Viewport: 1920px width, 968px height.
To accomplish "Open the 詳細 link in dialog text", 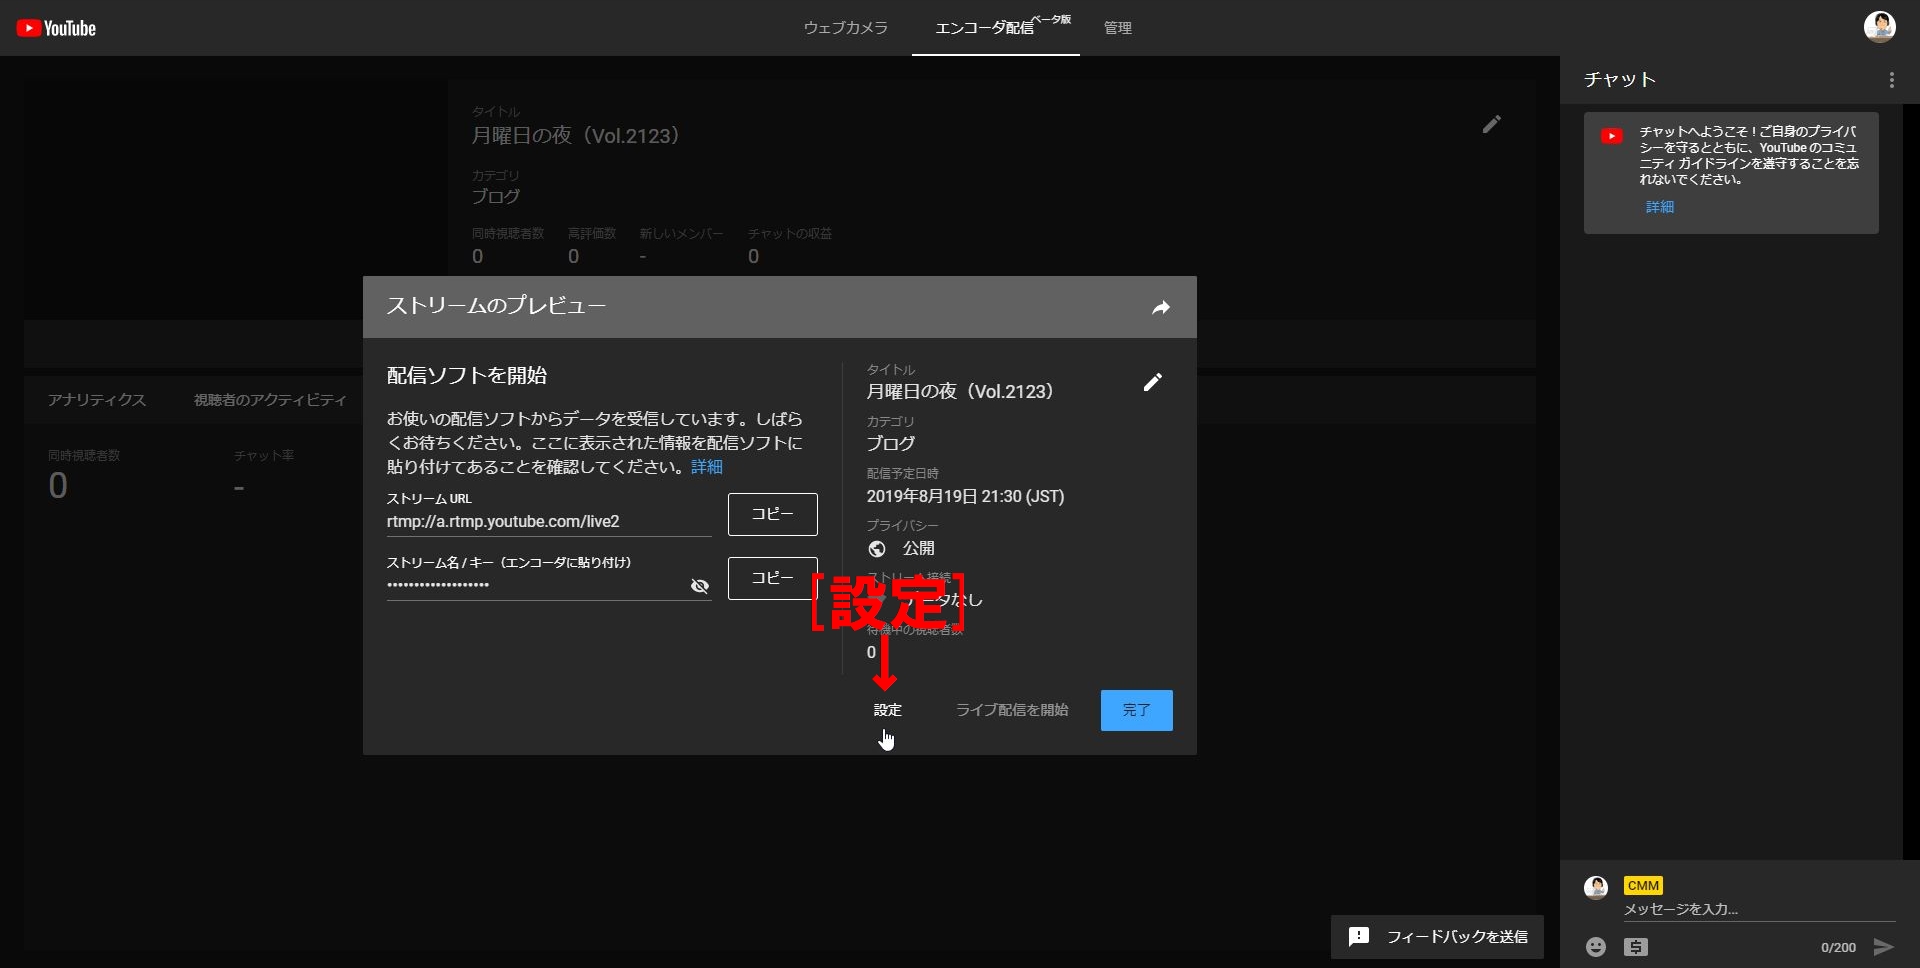I will (x=707, y=467).
